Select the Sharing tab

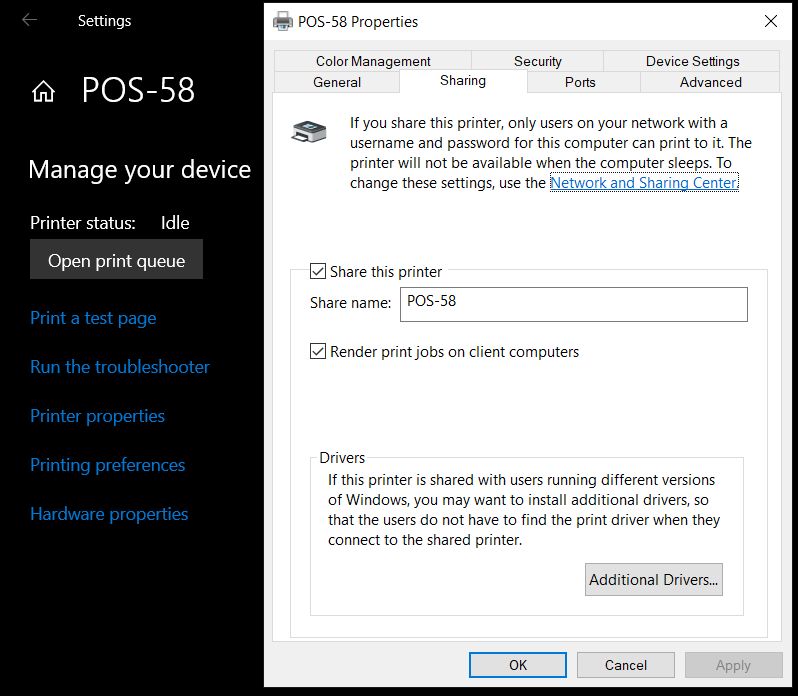point(463,81)
